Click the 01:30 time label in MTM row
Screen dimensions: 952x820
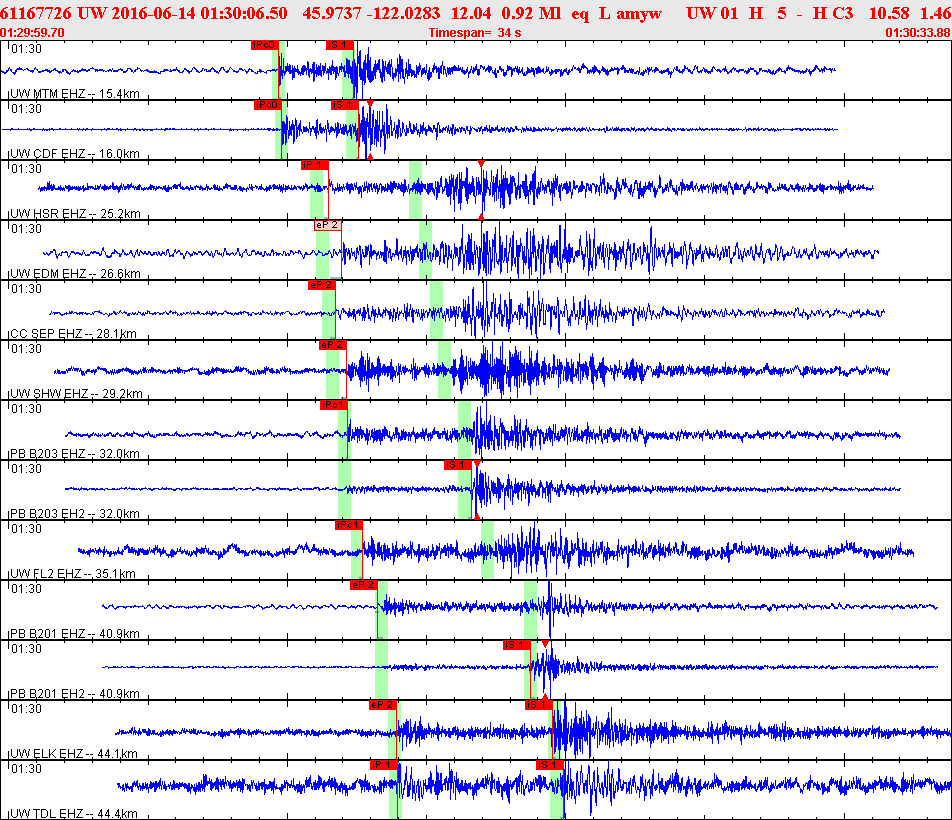[27, 49]
